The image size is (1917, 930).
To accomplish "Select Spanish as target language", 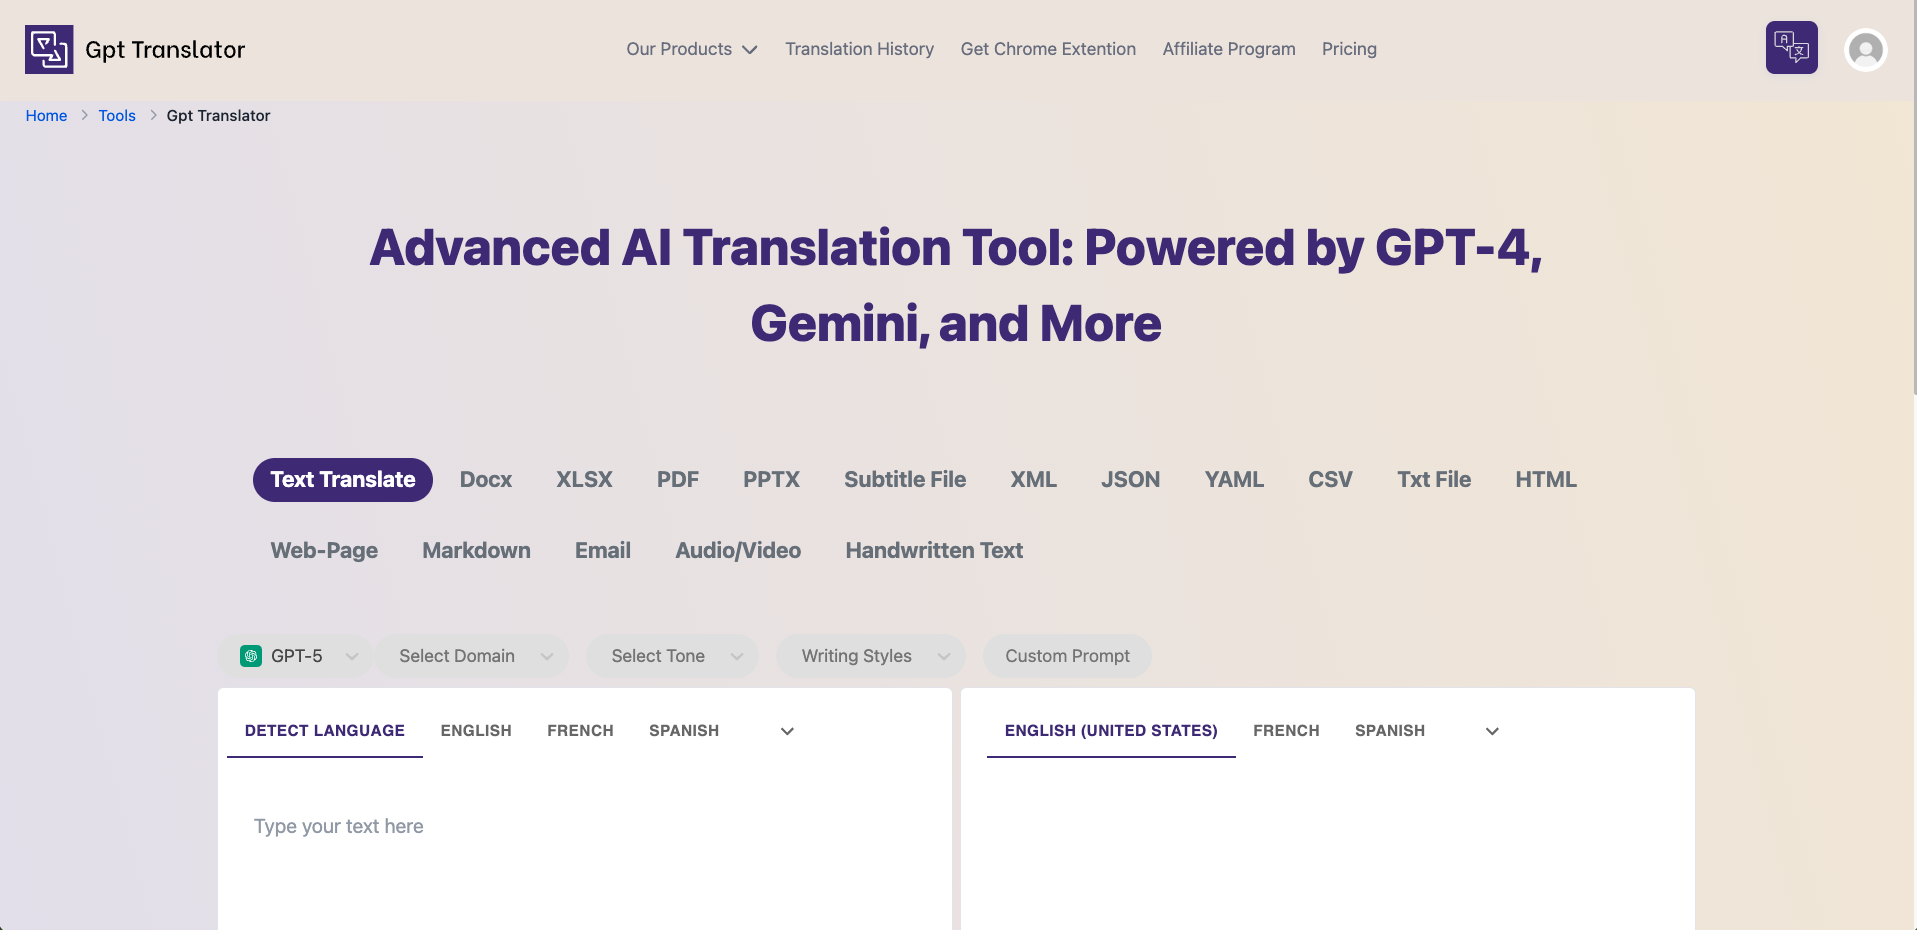I will [1390, 731].
